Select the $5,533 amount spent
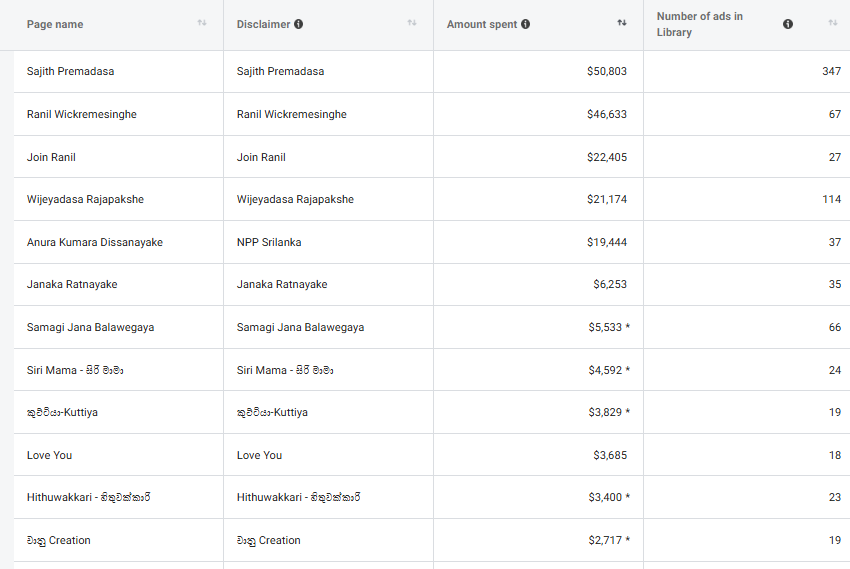 tap(605, 327)
